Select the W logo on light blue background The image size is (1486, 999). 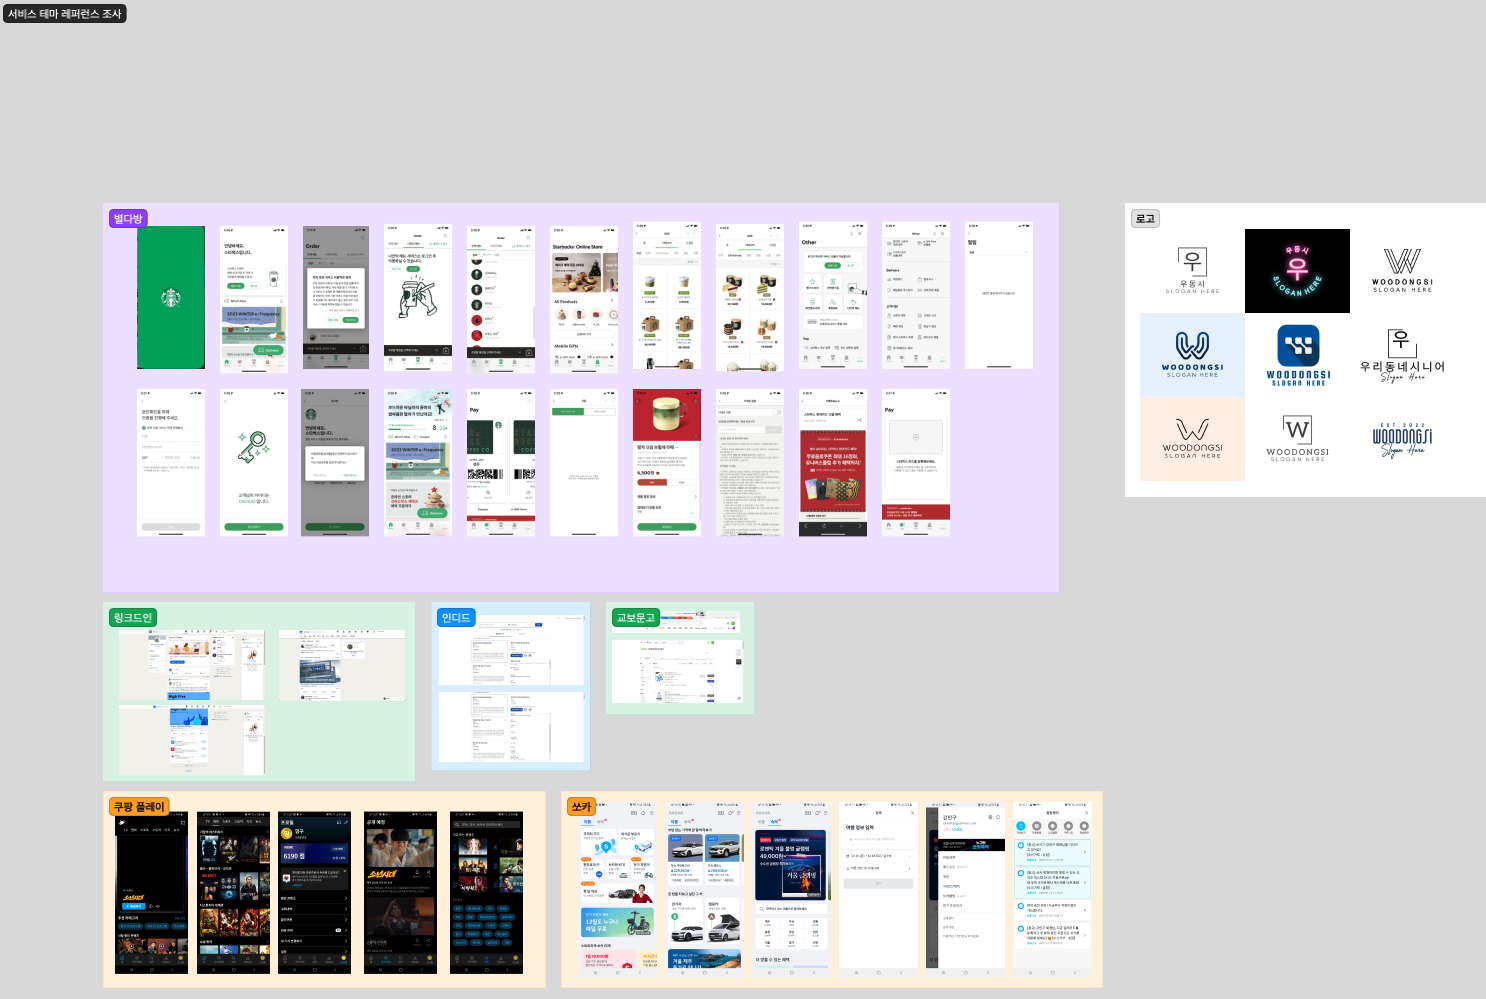1192,355
